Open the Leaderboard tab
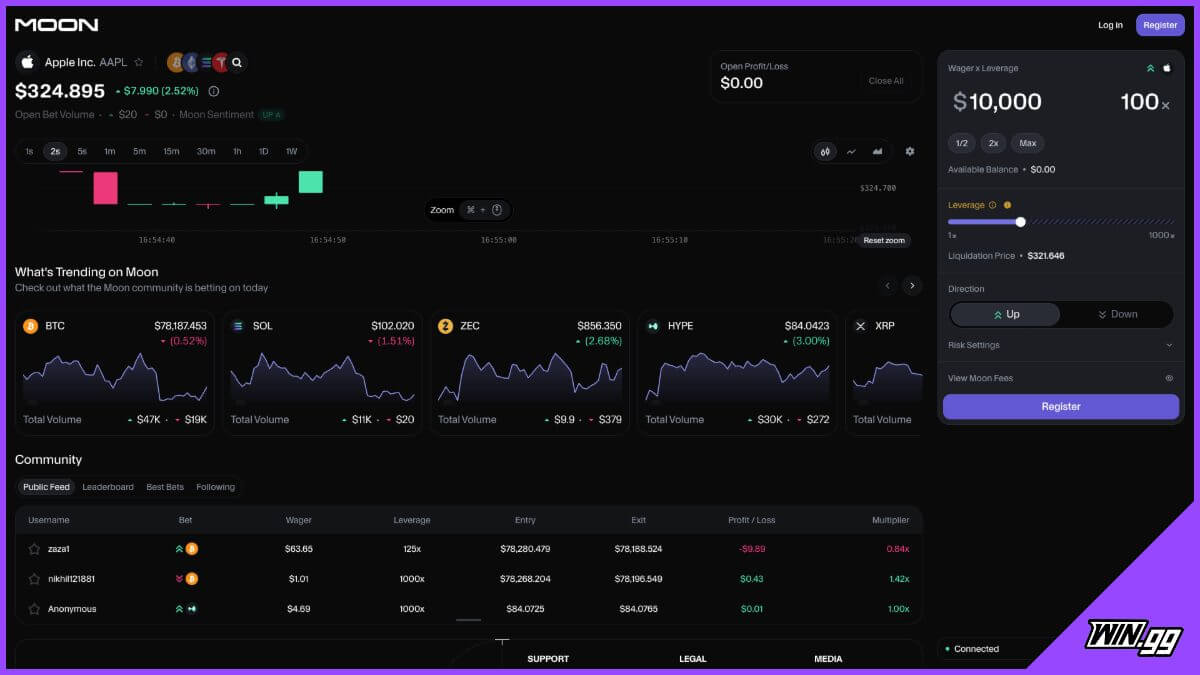The image size is (1200, 675). click(108, 487)
